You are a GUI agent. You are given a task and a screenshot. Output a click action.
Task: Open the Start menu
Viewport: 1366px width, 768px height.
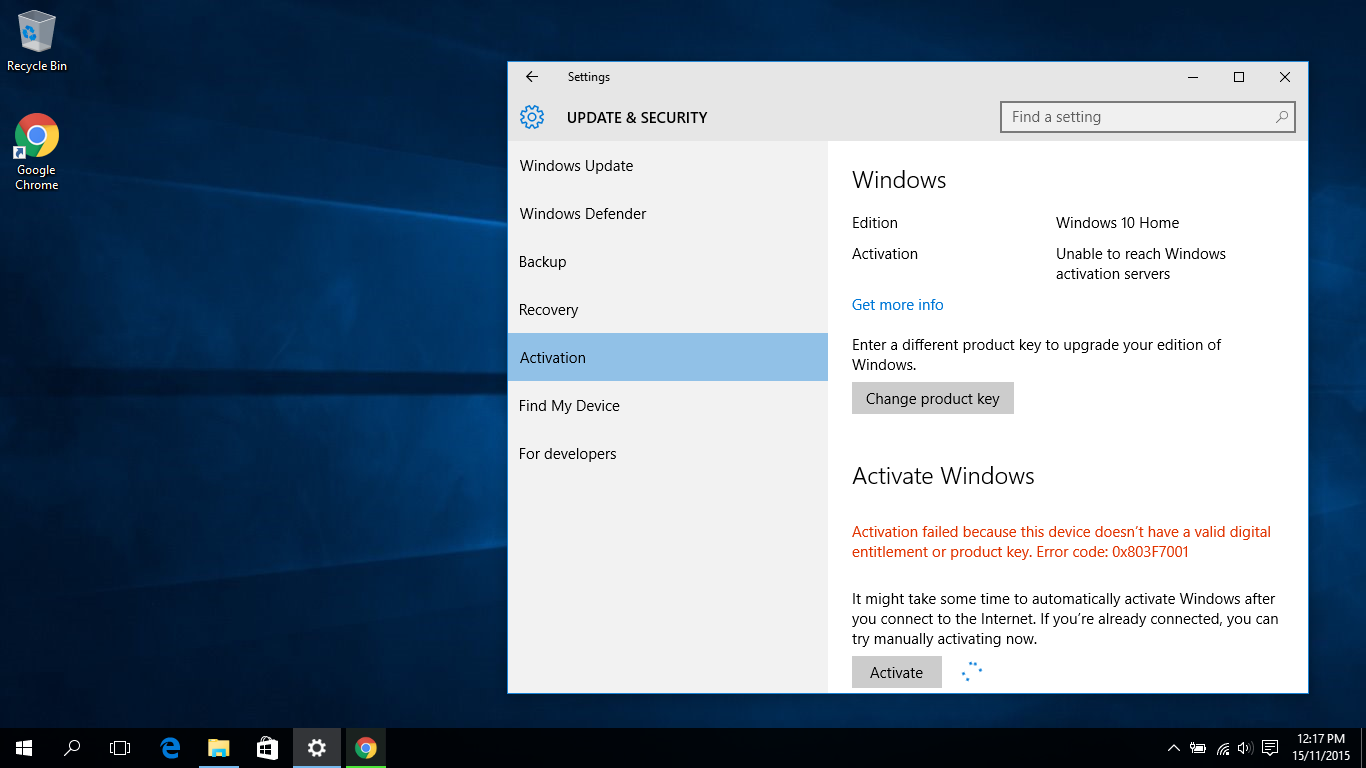pos(24,748)
